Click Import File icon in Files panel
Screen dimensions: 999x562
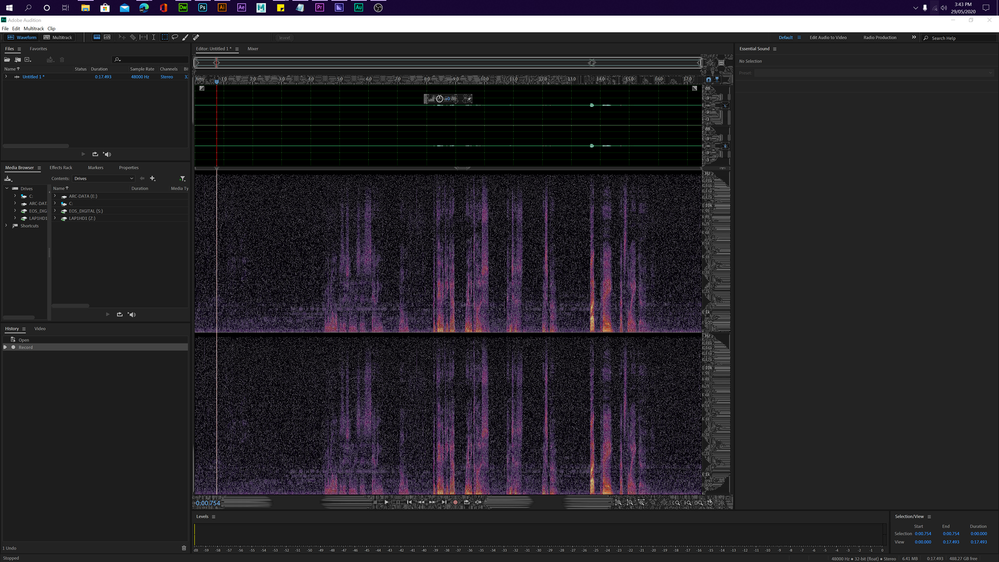pos(18,60)
